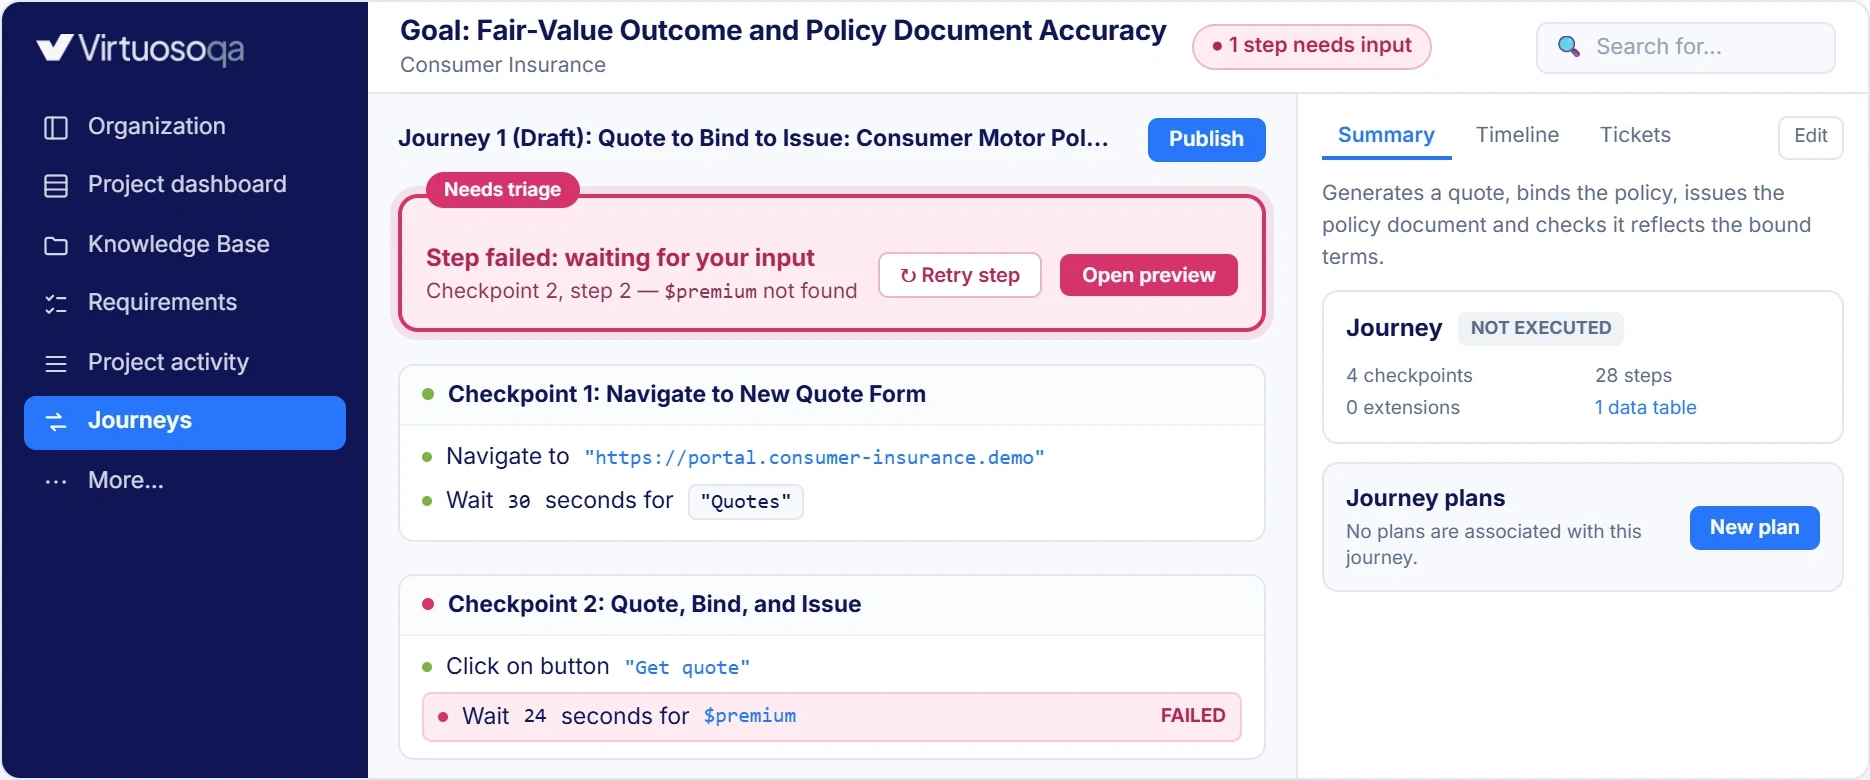This screenshot has height=780, width=1870.
Task: Focus the Search for... field
Action: pyautogui.click(x=1686, y=47)
